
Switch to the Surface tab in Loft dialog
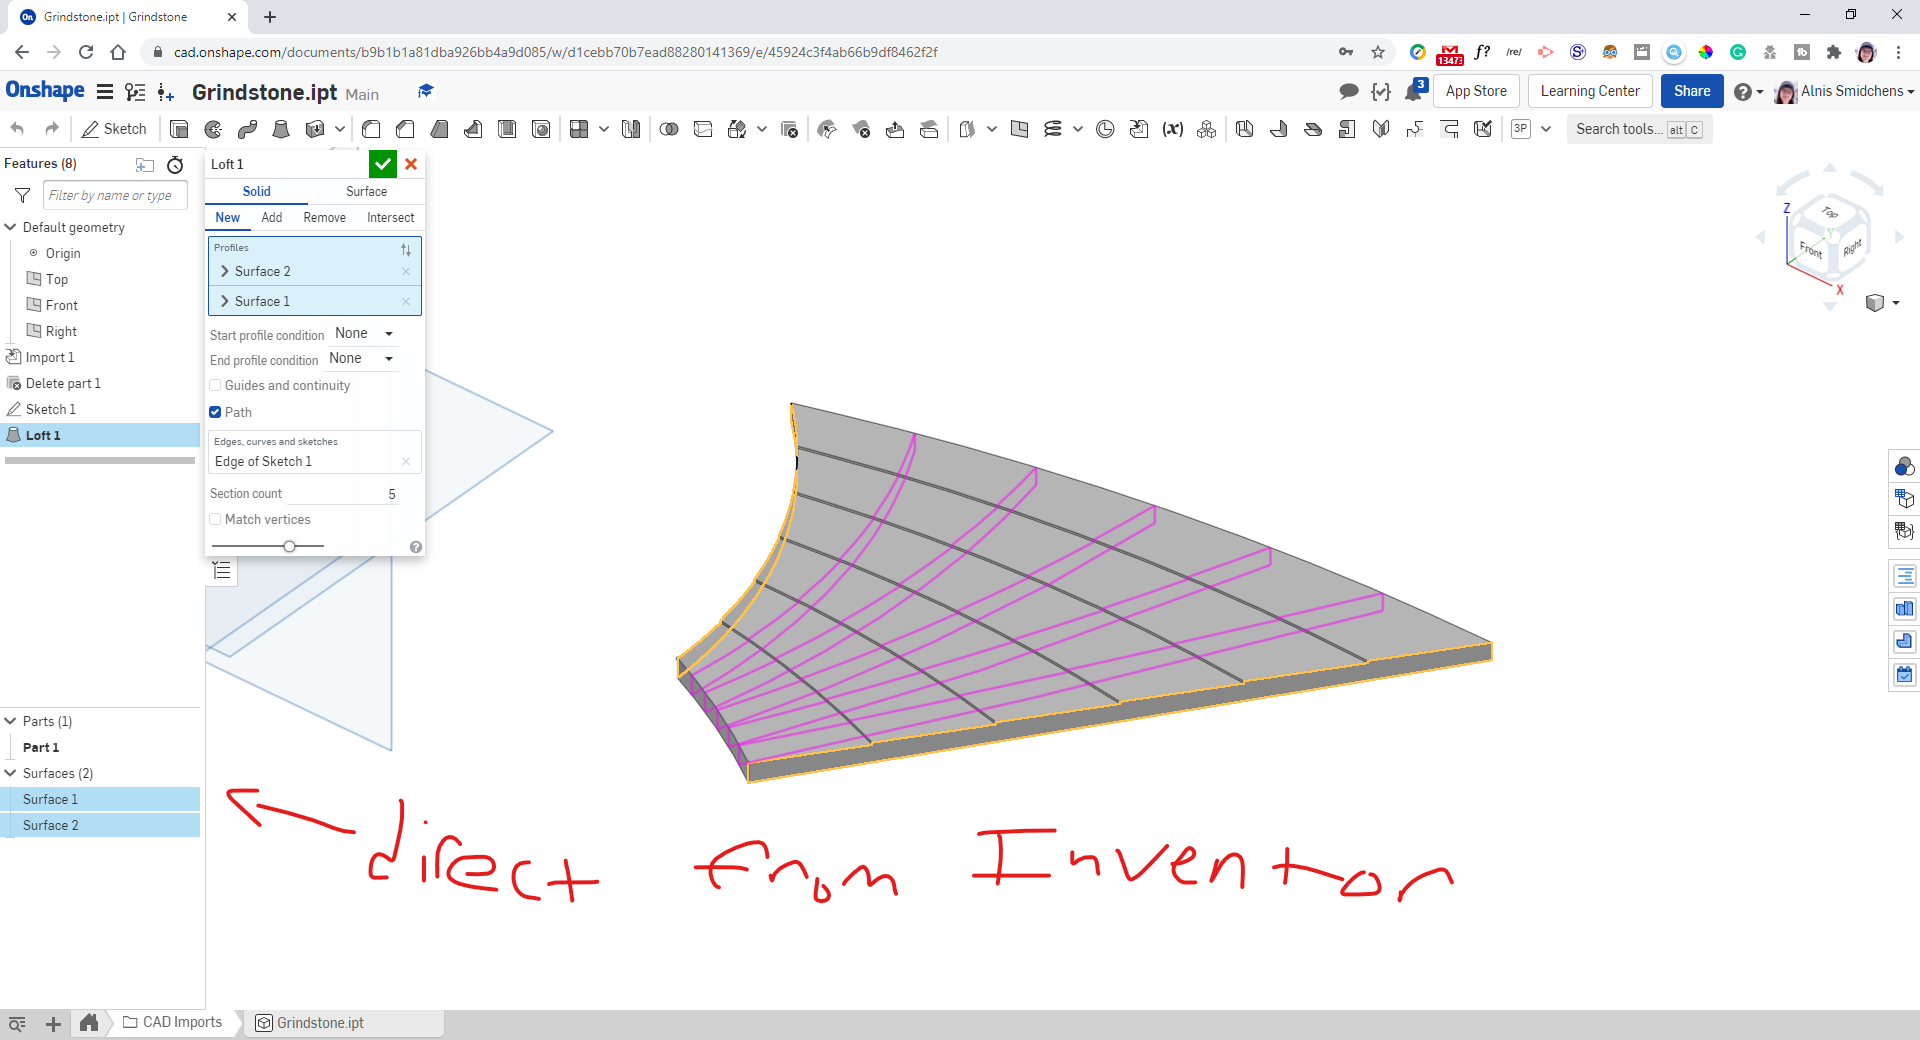coord(364,191)
